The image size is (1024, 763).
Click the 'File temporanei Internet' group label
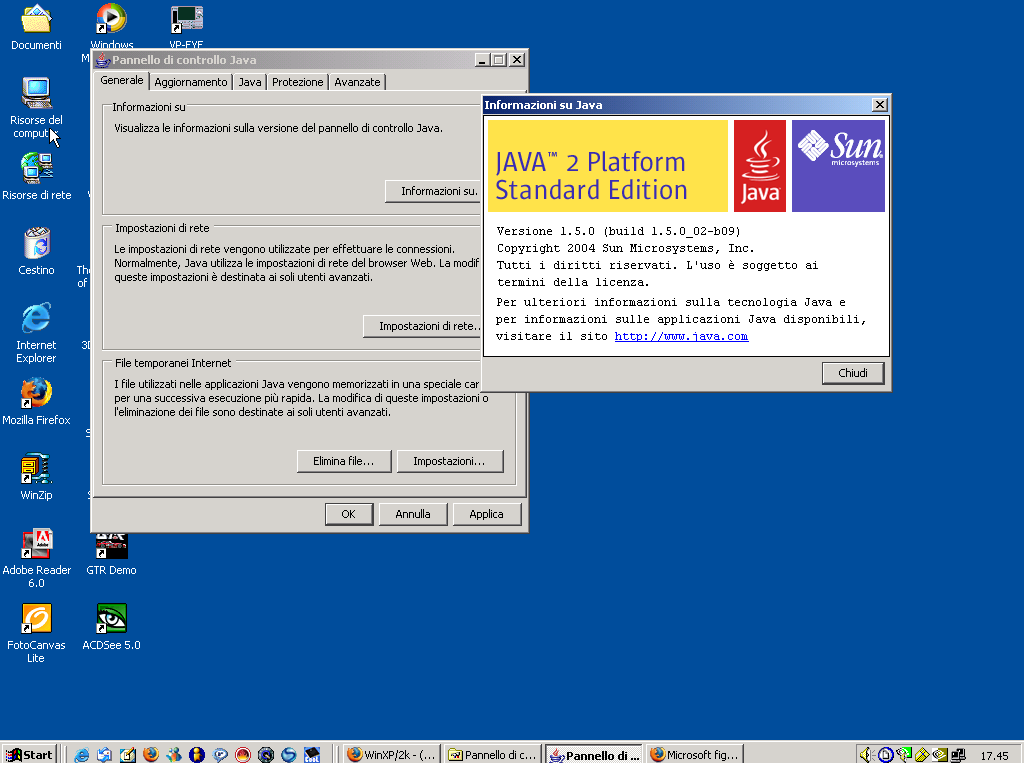tap(173, 363)
